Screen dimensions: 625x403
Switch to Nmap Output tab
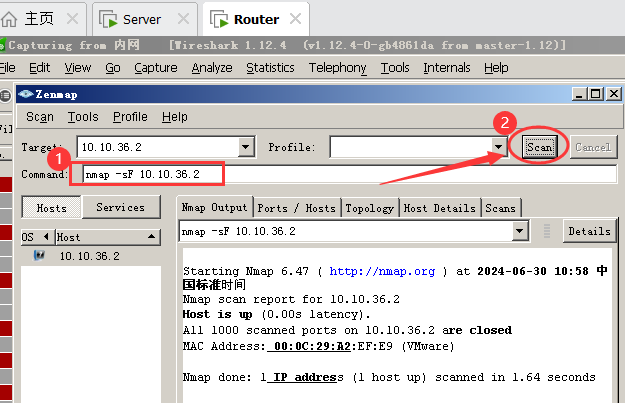(x=214, y=207)
